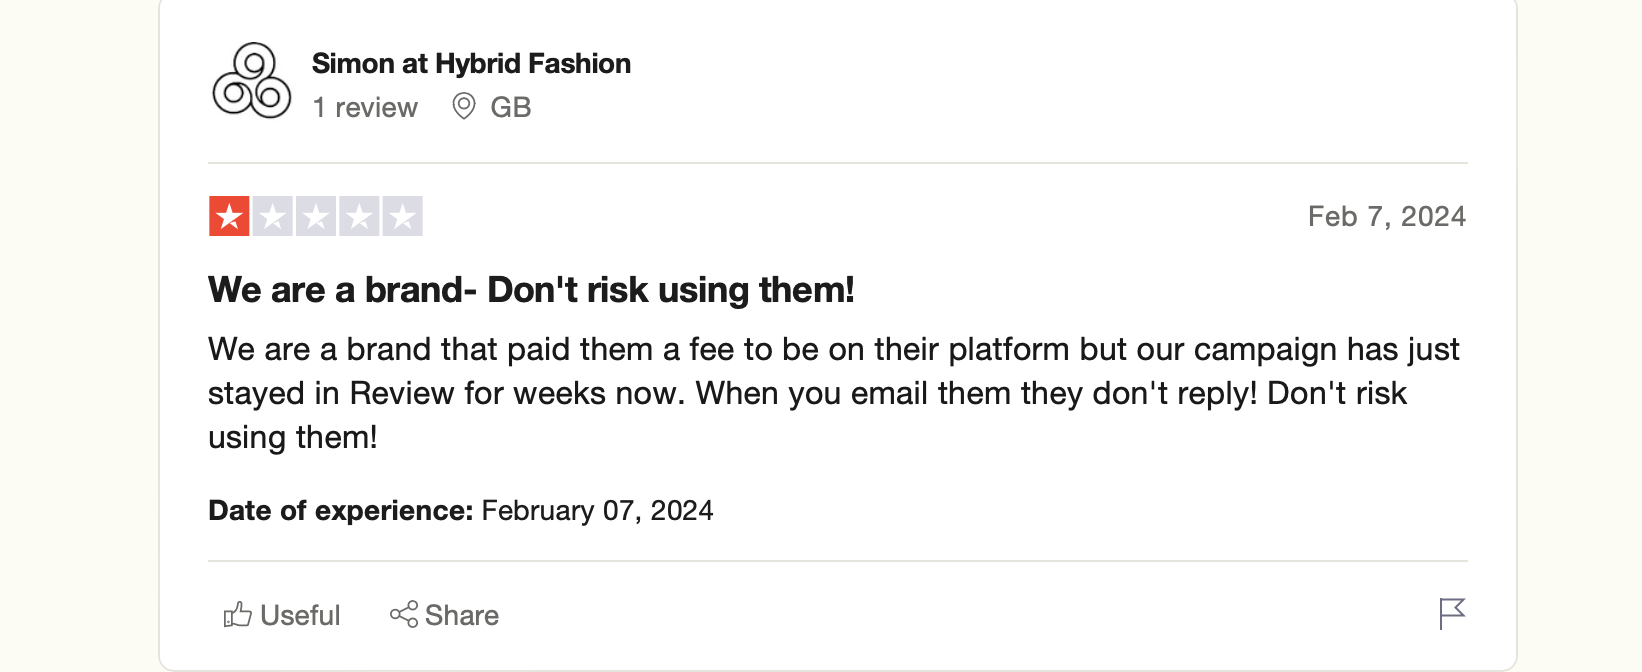
Task: Report this review with the flag icon
Action: pos(1452,613)
